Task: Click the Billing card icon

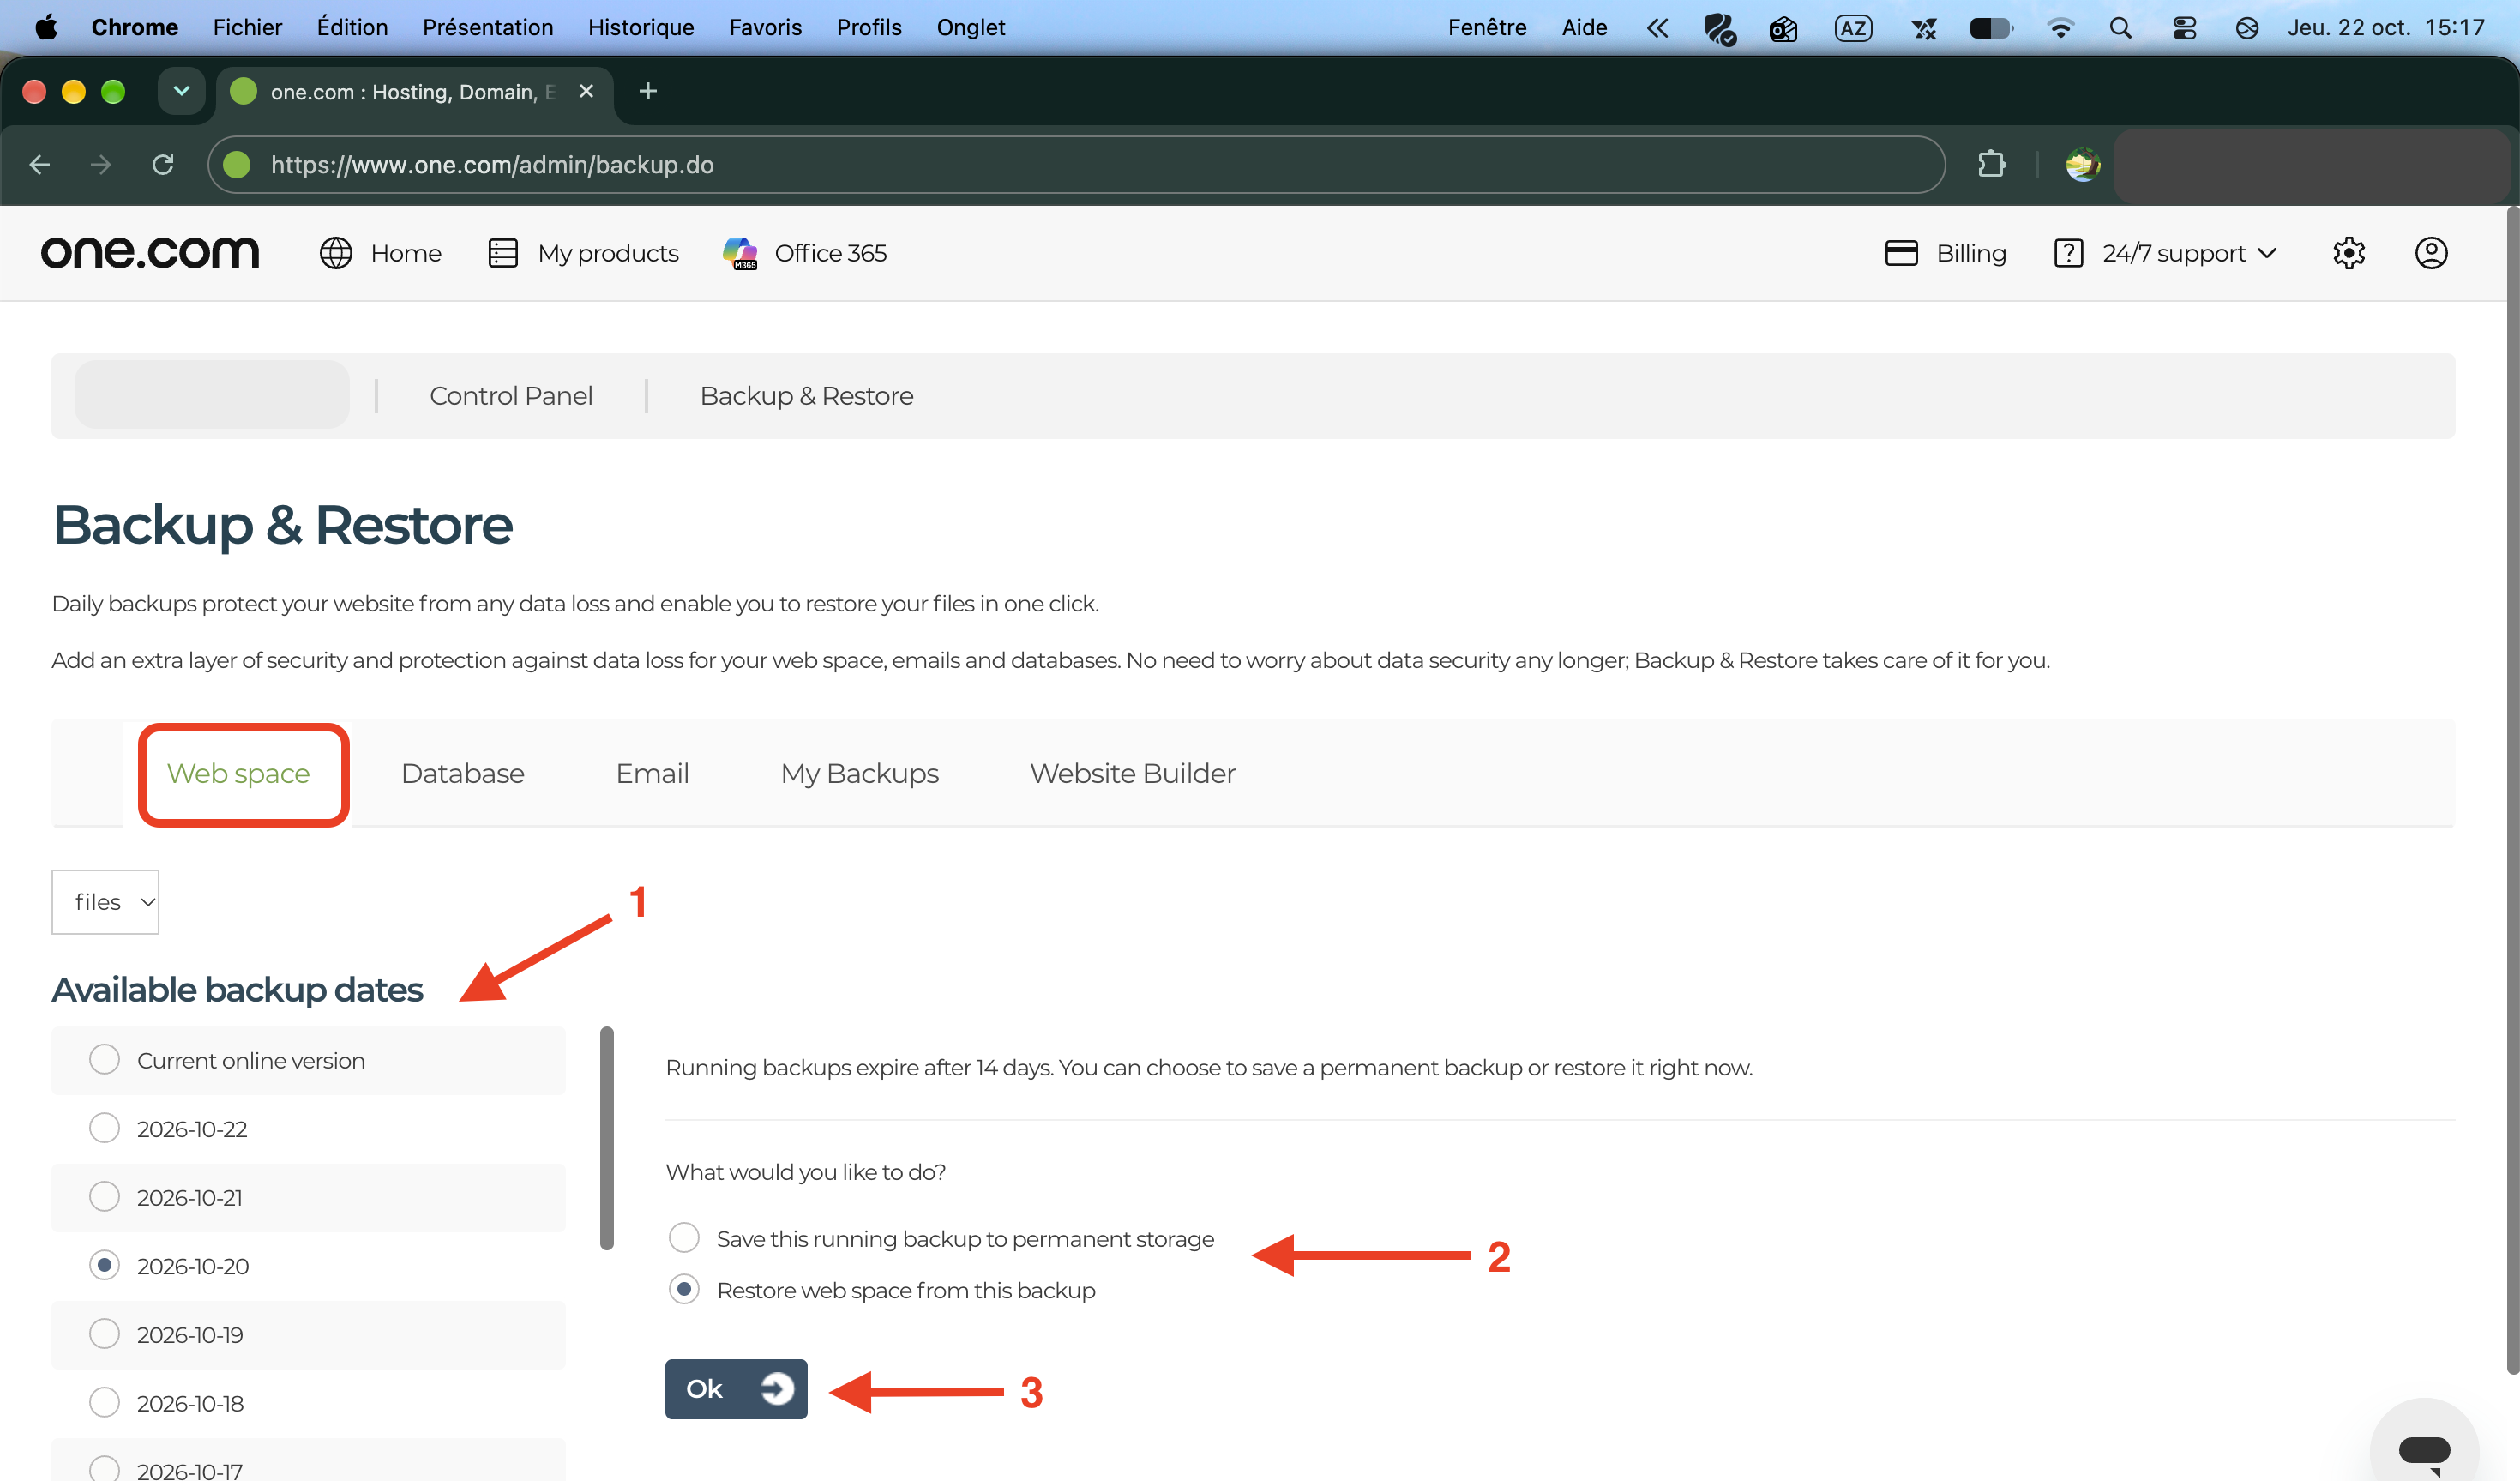Action: [x=1901, y=253]
